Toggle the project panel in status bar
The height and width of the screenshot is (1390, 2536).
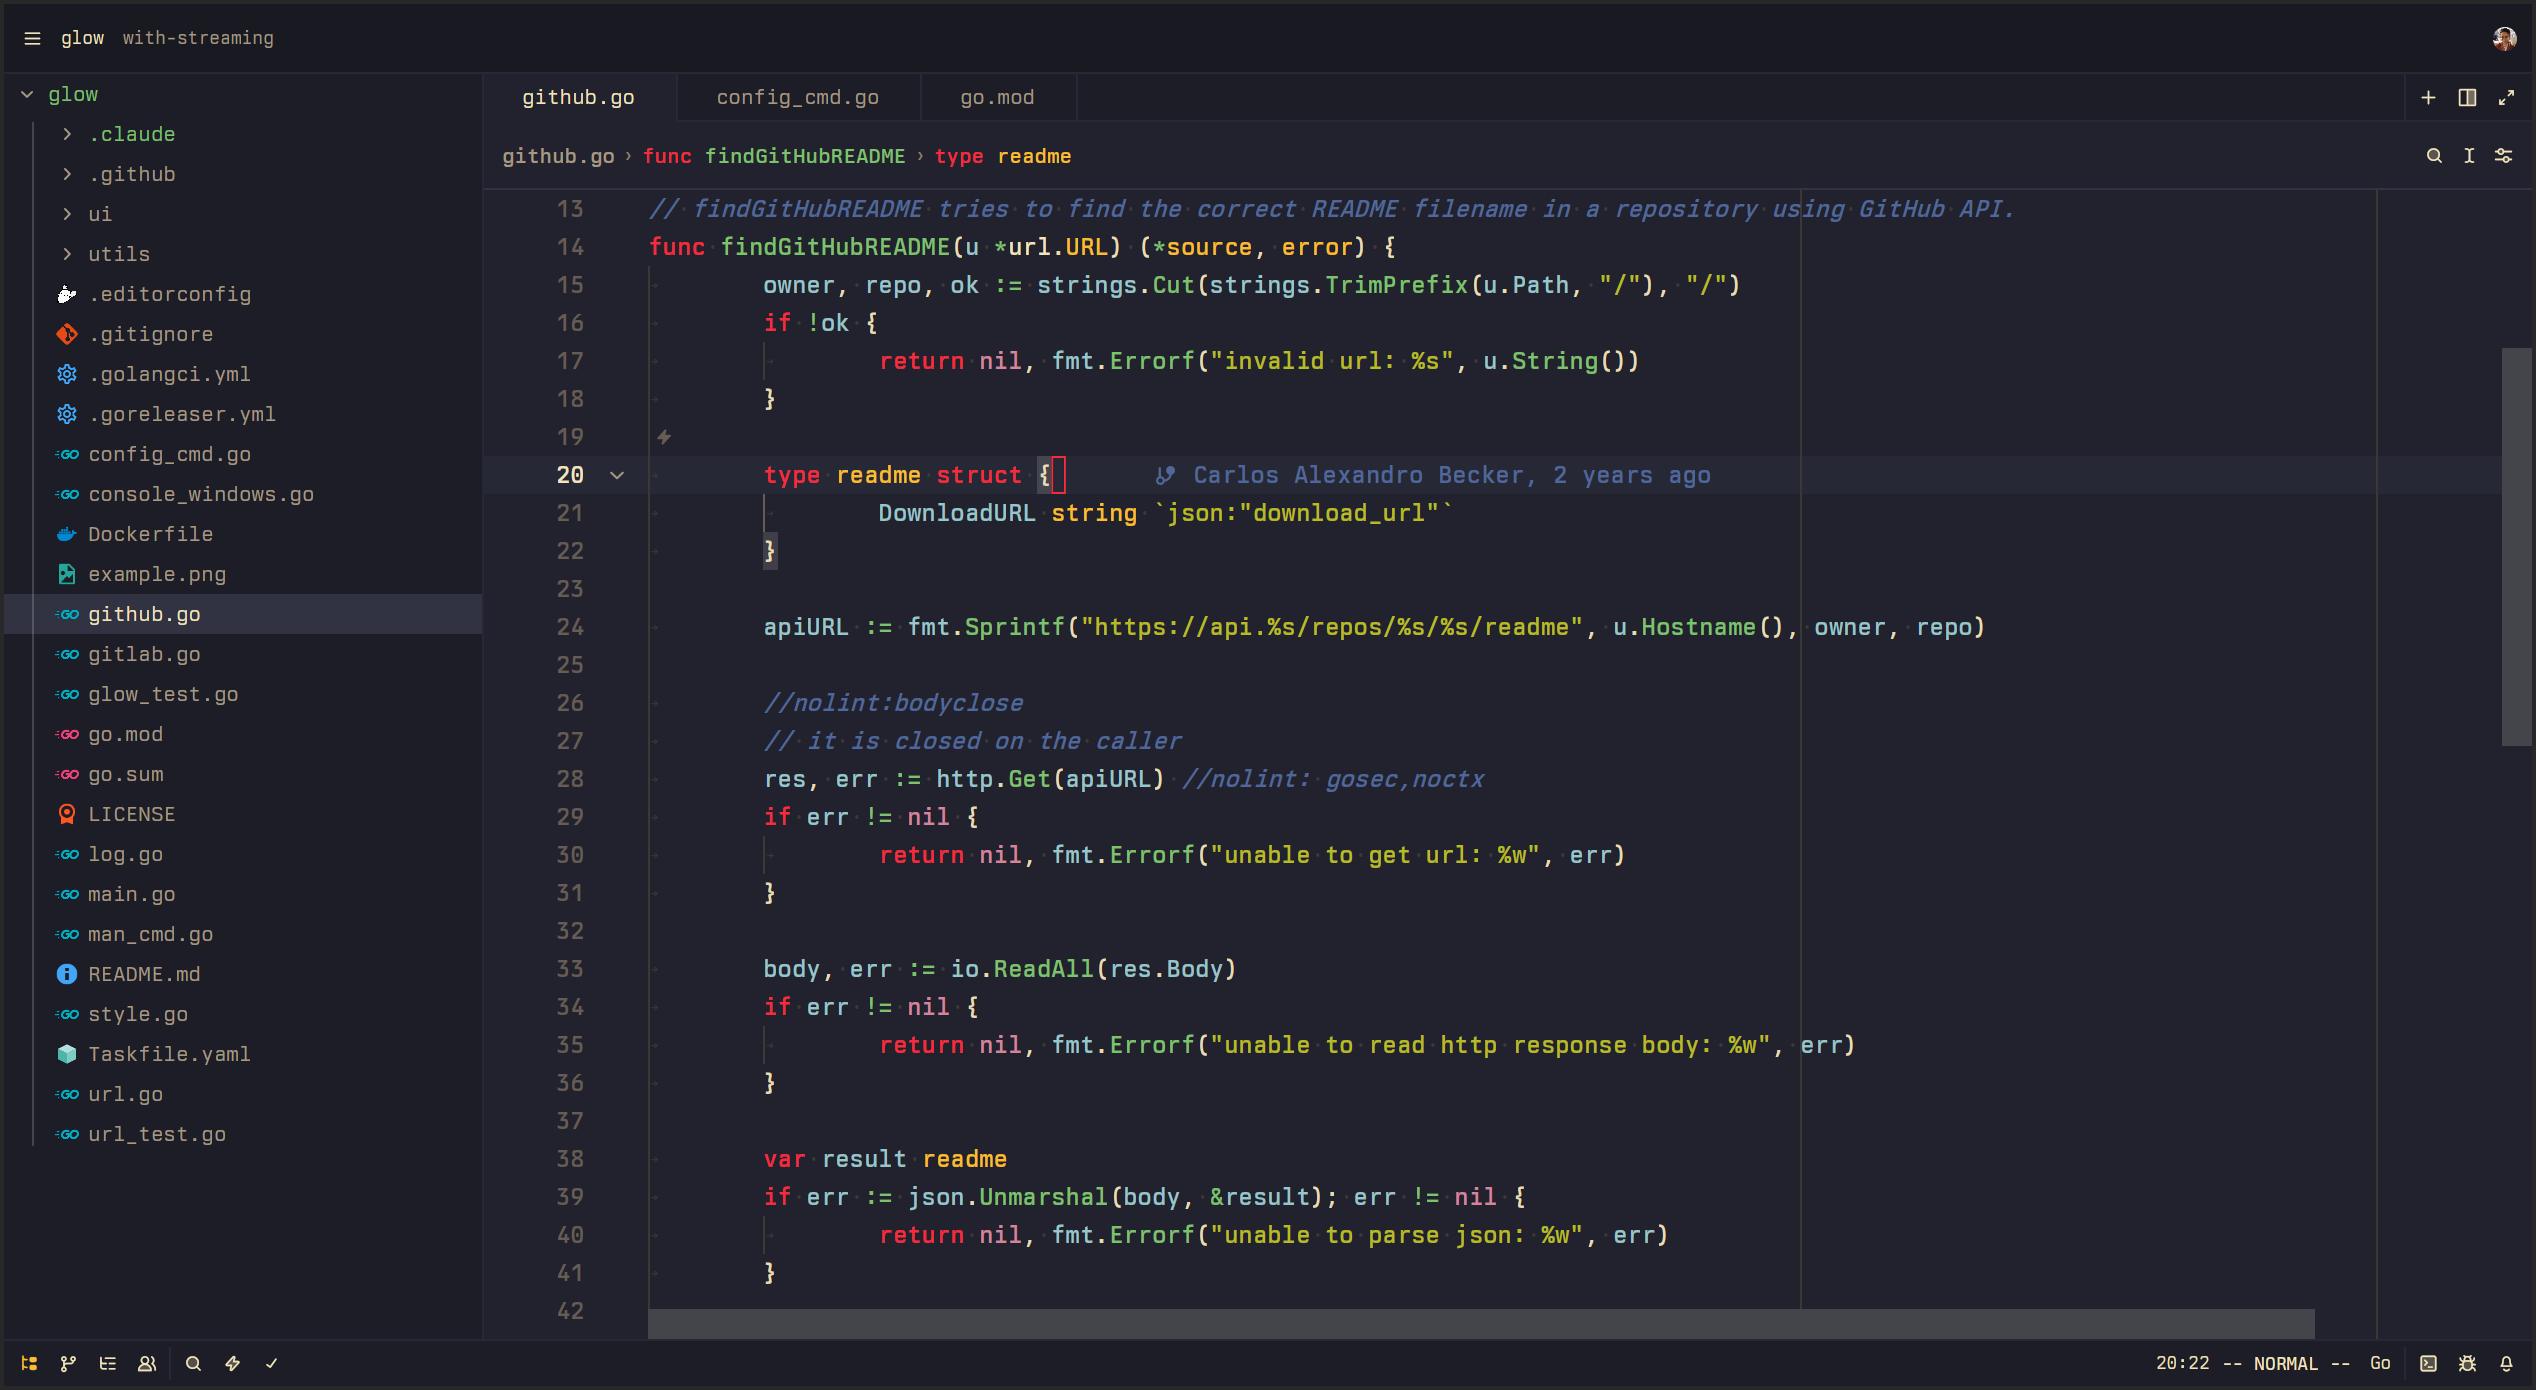pos(29,1363)
